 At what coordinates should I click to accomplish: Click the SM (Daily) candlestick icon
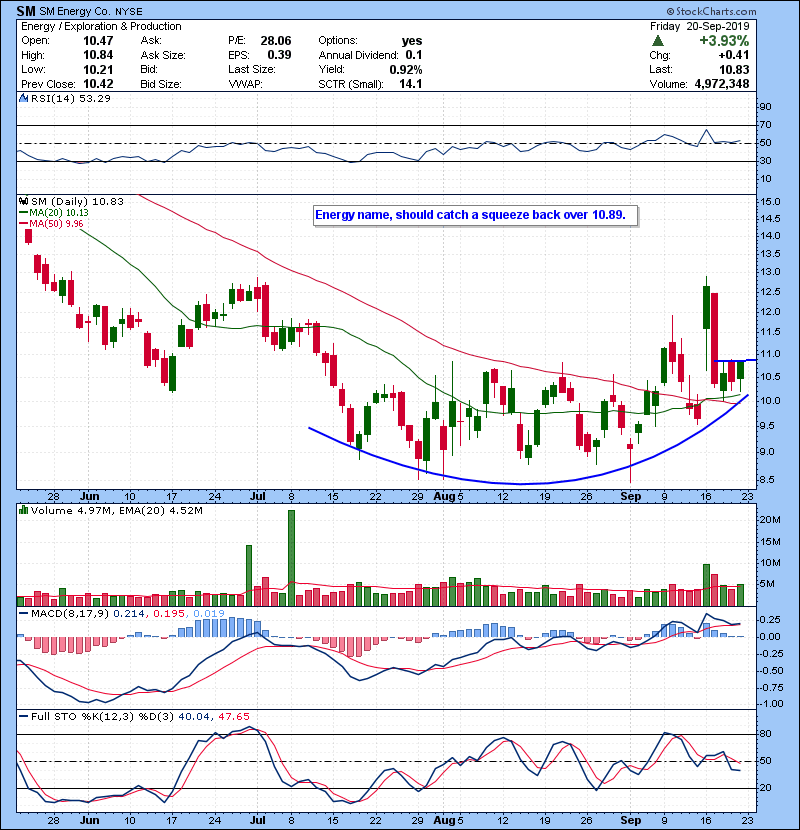pos(23,201)
